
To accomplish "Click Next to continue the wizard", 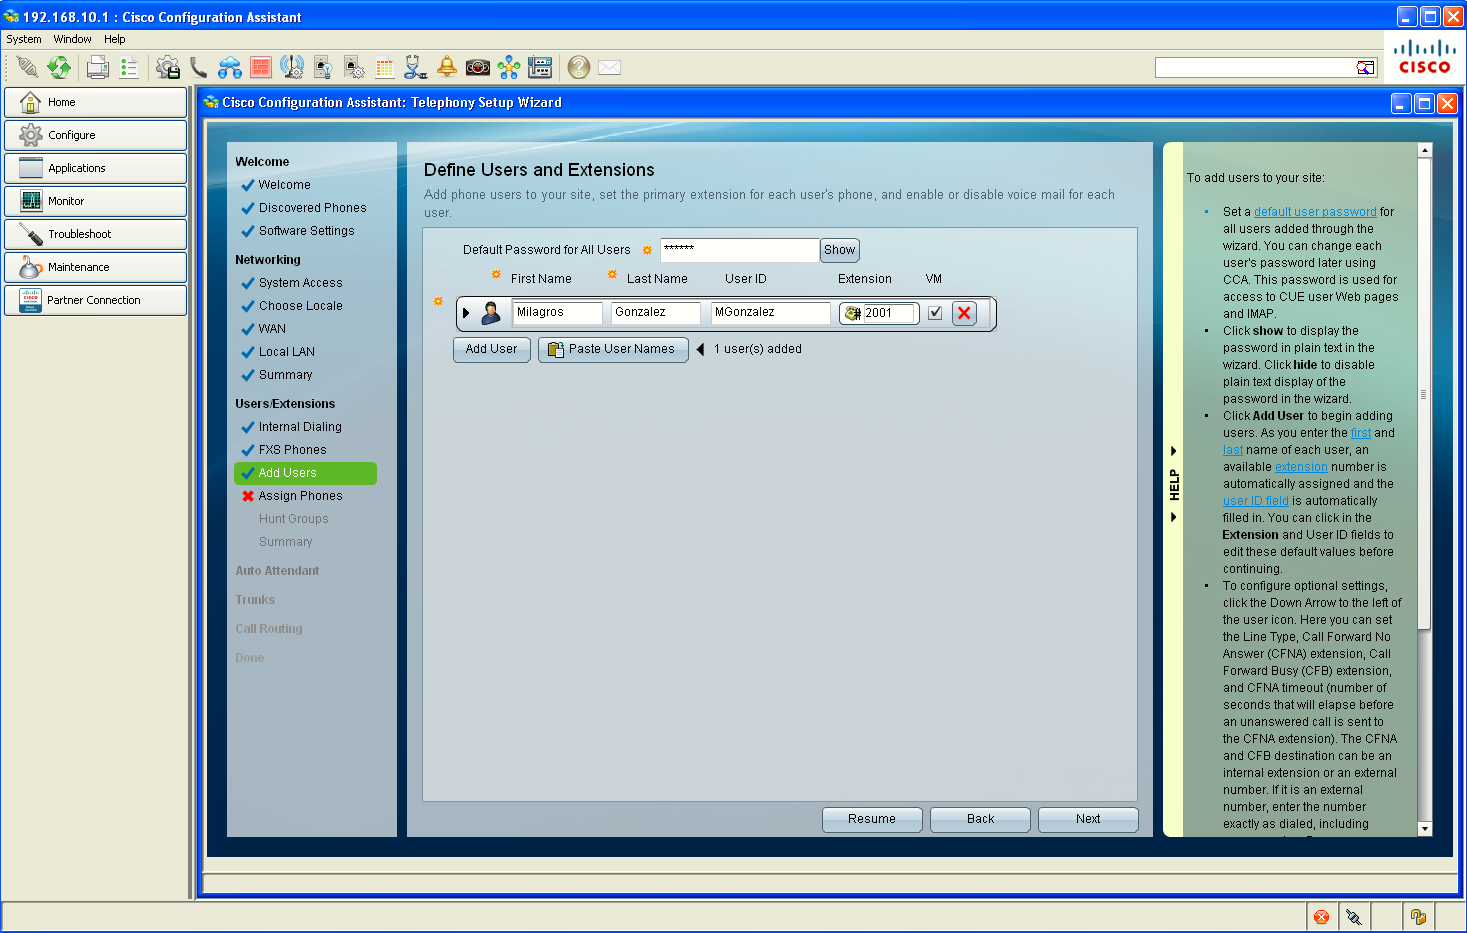I will point(1088,819).
